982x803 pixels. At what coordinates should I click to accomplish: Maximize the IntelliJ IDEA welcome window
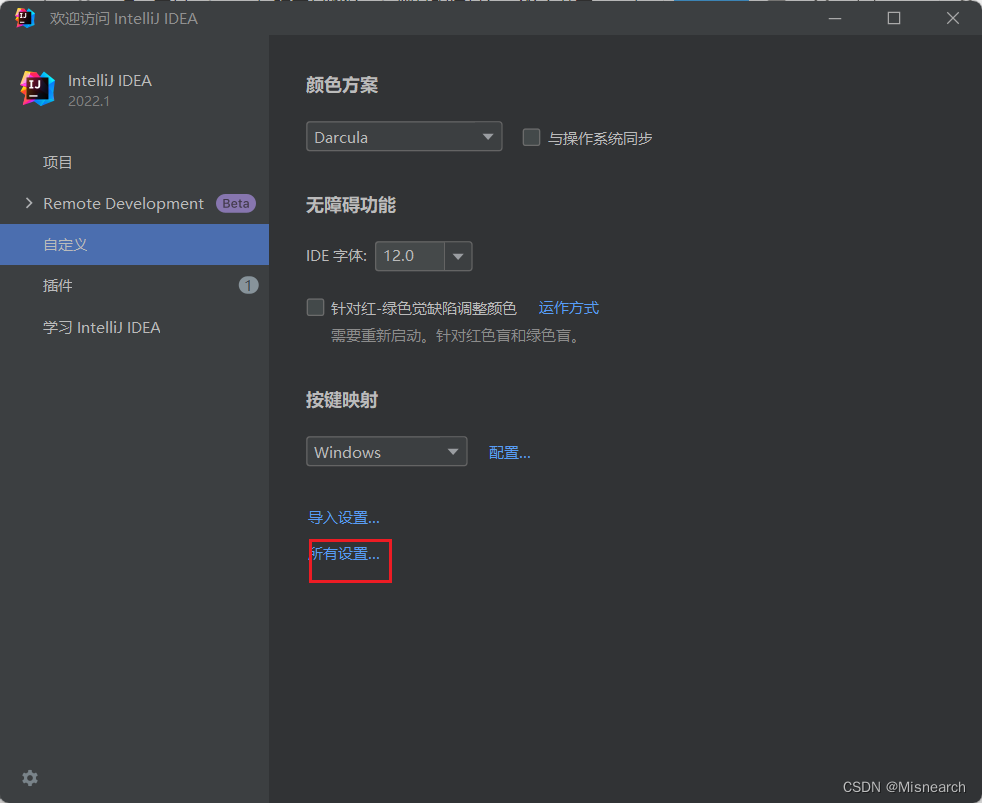click(894, 18)
